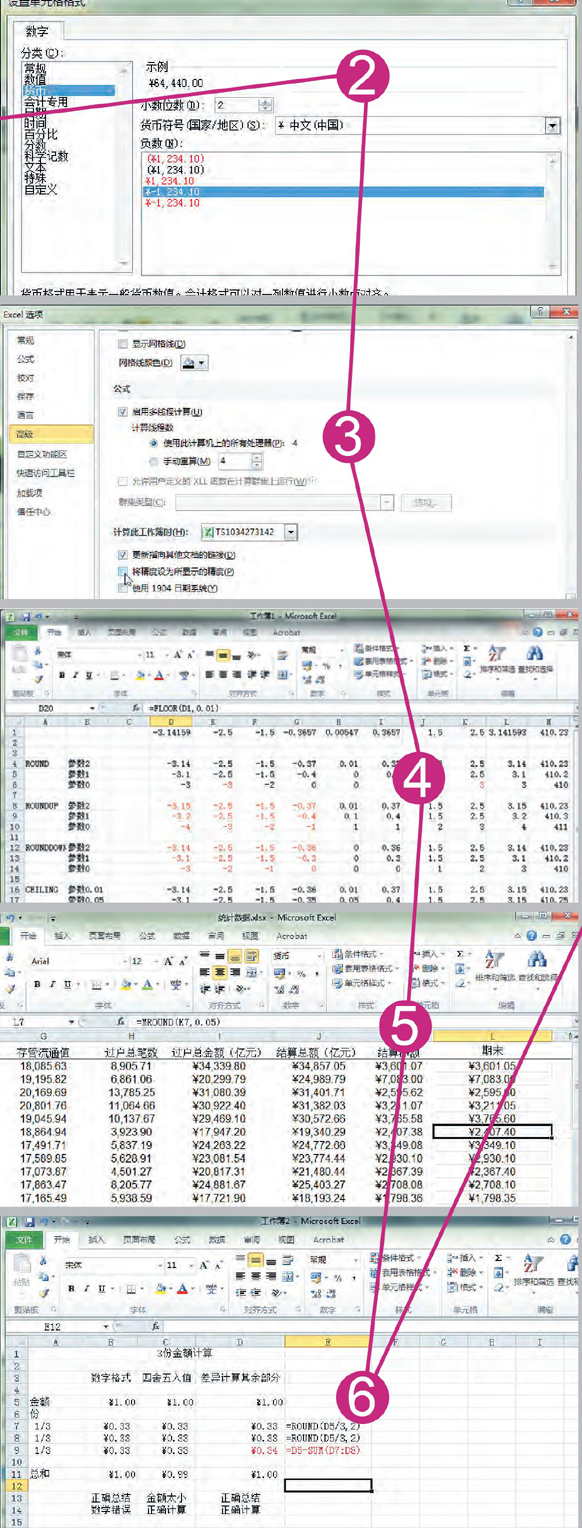Click font color A in 工作簿1 window
Viewport: 582px width, 1528px height.
point(157,675)
